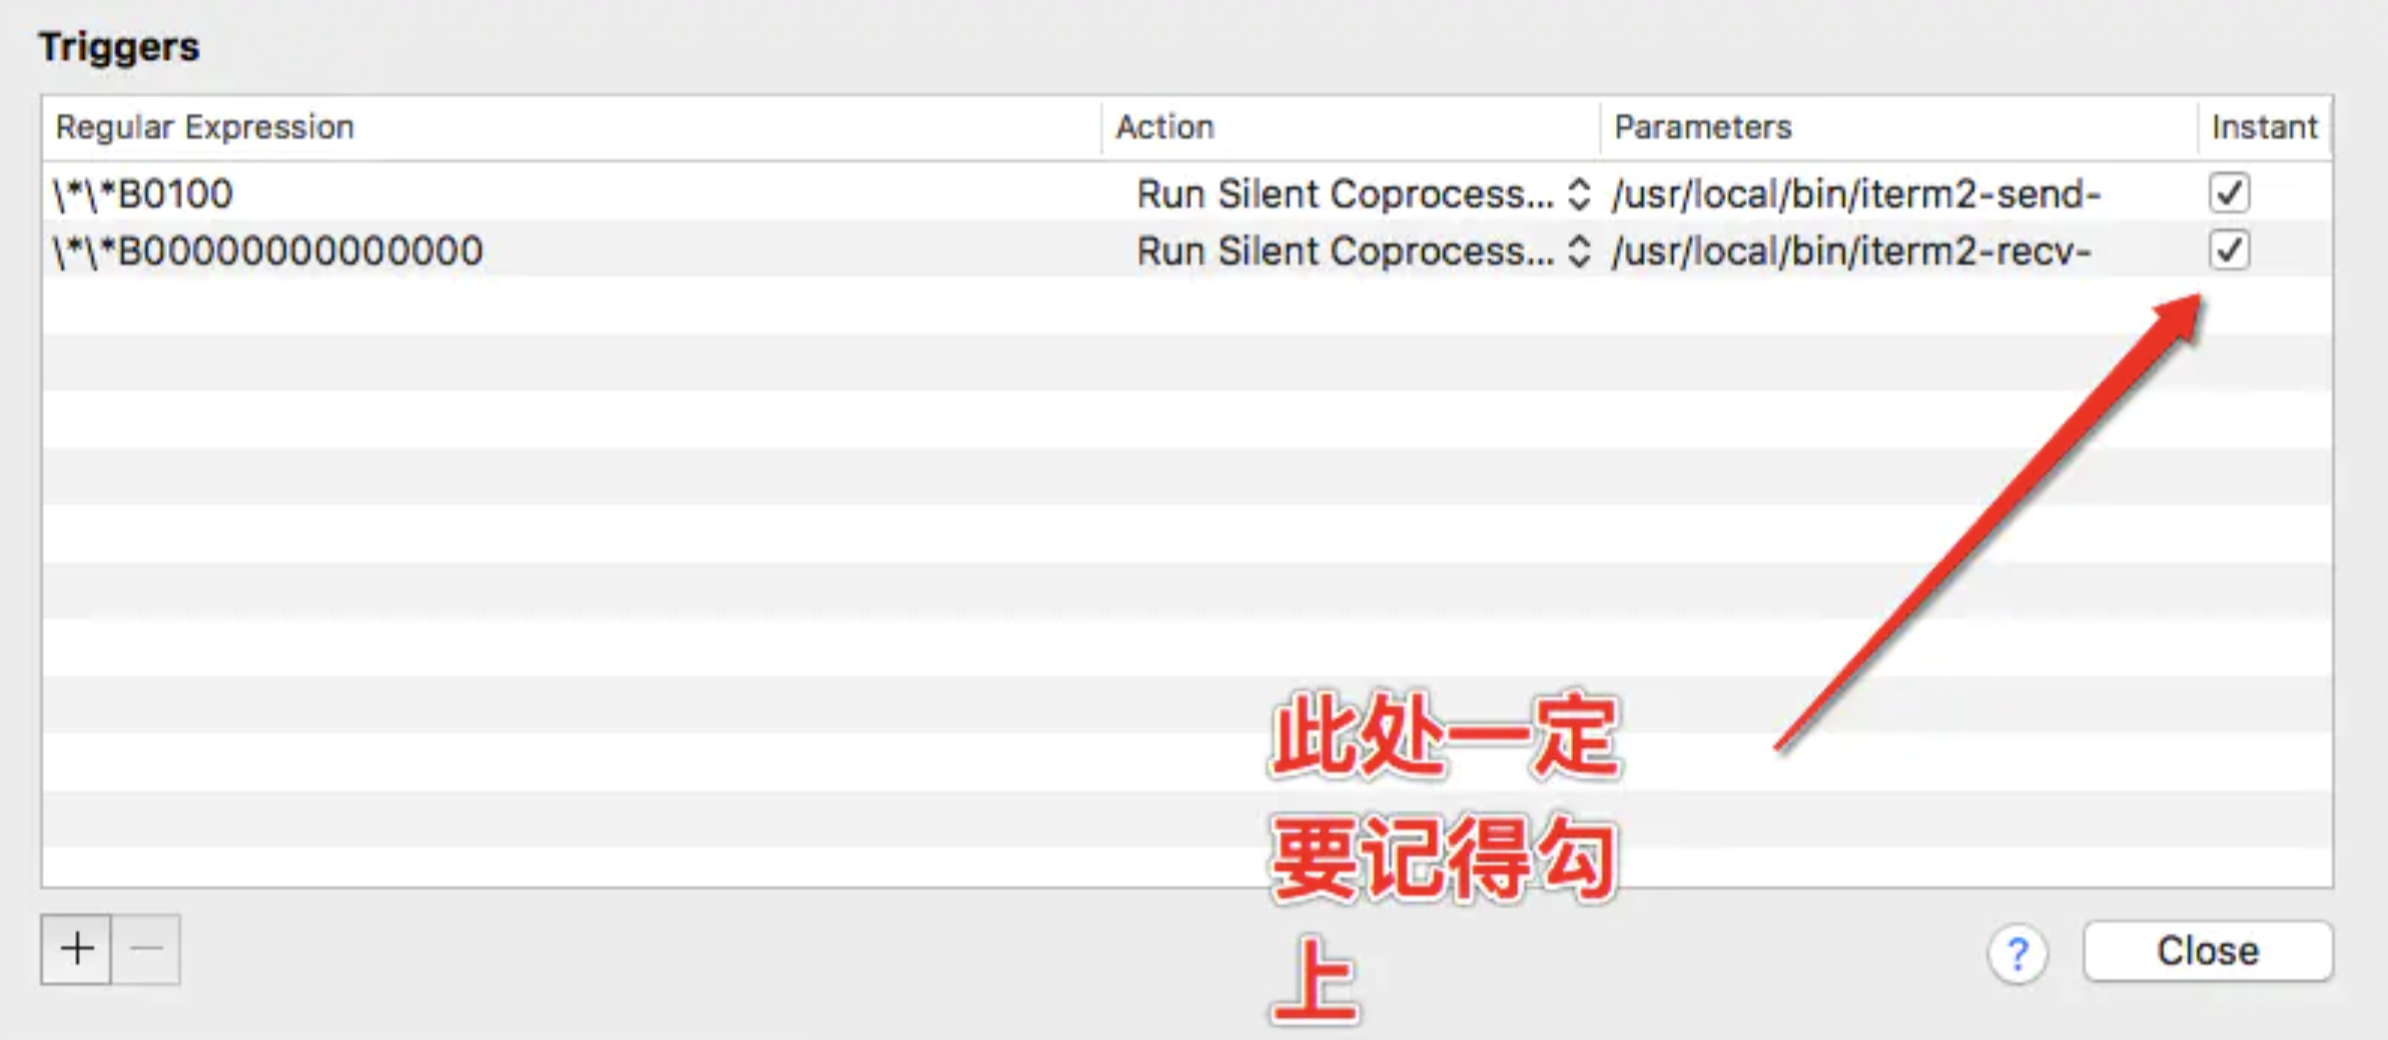
Task: Click the plus icon to add trigger
Action: tap(77, 948)
